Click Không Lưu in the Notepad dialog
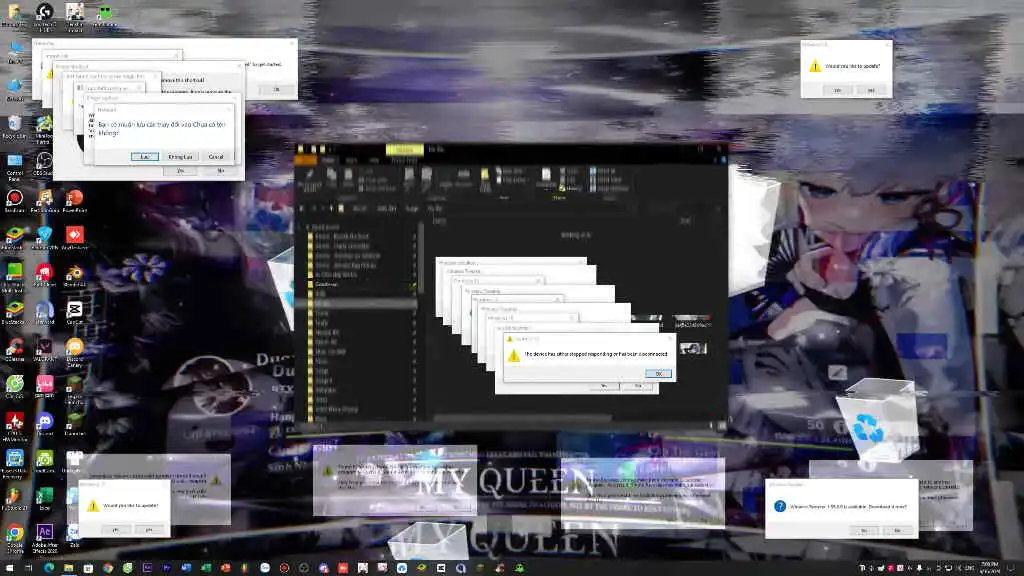The width and height of the screenshot is (1024, 576). (180, 157)
